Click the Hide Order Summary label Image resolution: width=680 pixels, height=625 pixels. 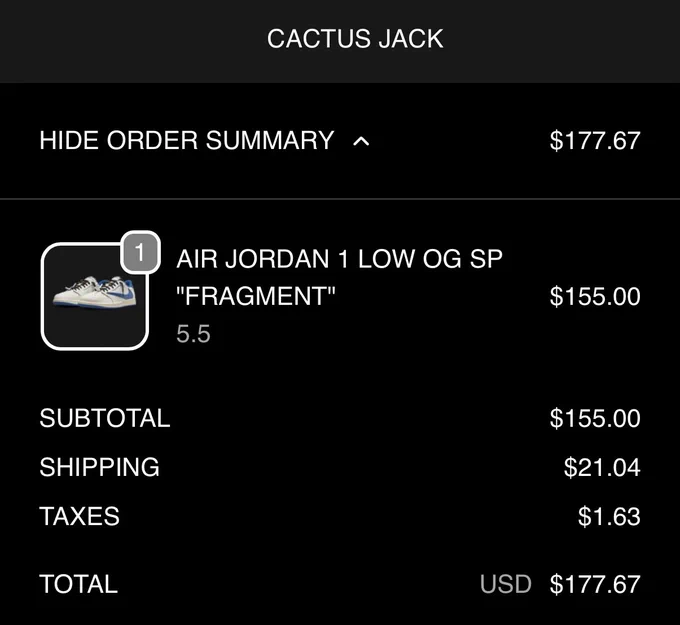click(x=187, y=141)
